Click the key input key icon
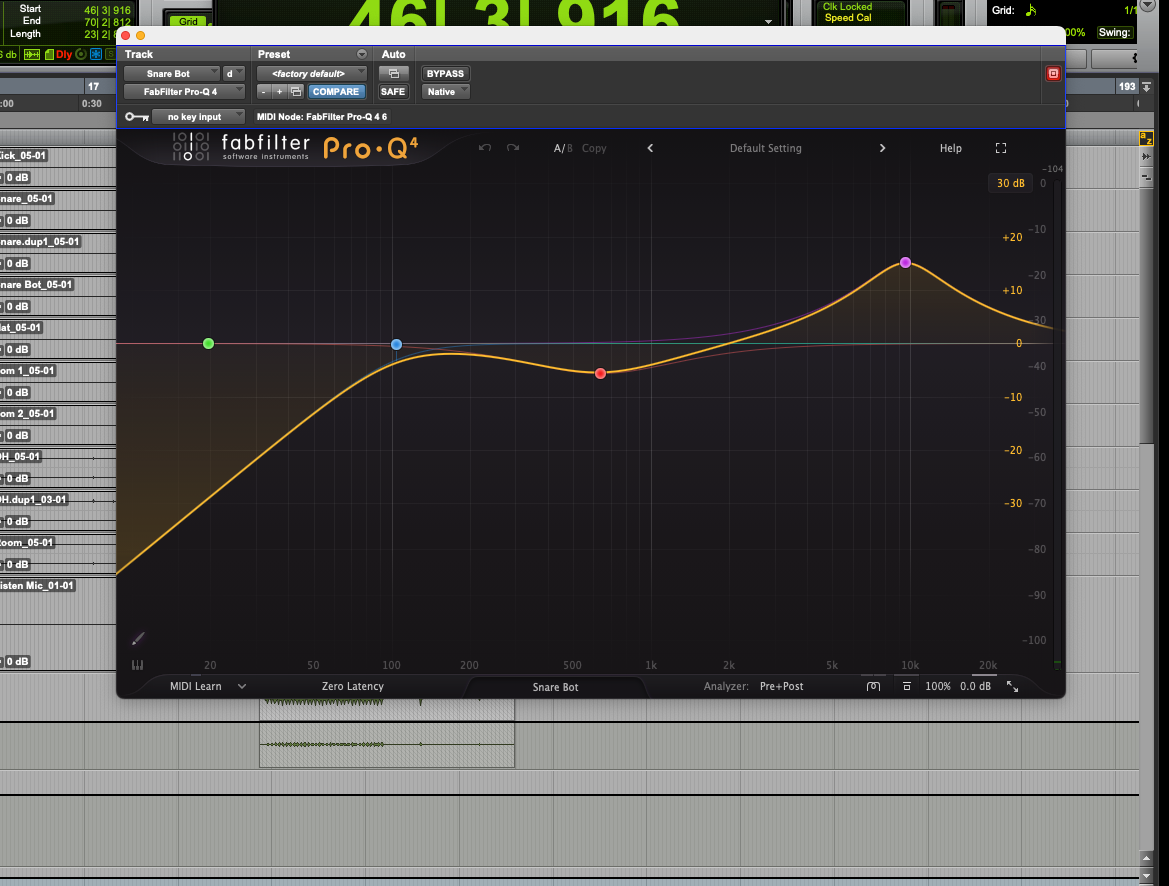 (x=136, y=116)
